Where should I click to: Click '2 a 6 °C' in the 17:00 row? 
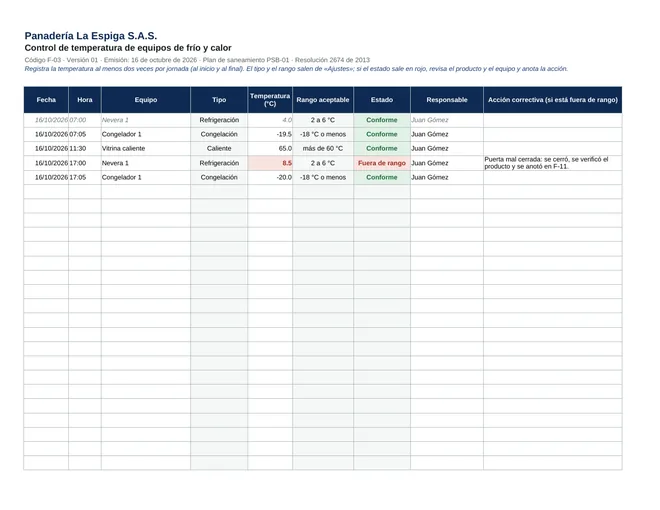(323, 163)
